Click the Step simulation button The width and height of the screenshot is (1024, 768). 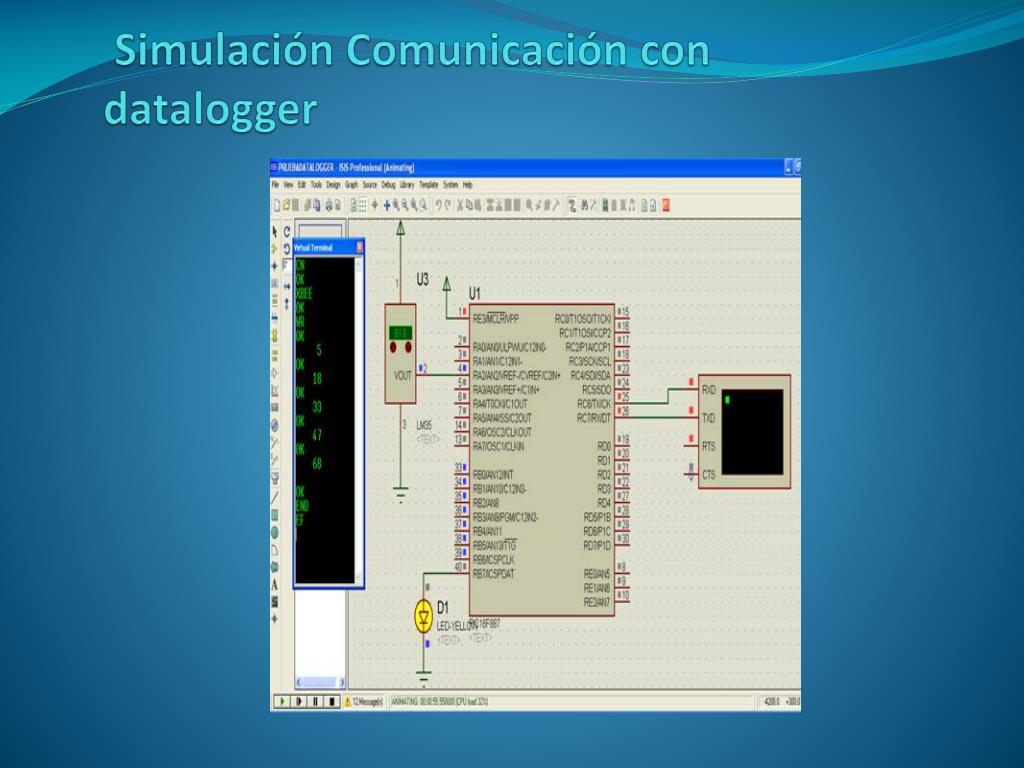[299, 702]
